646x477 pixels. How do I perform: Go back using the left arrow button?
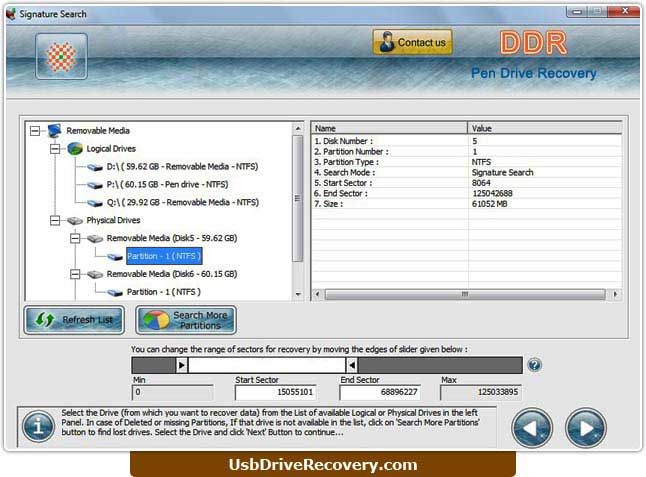pyautogui.click(x=532, y=428)
